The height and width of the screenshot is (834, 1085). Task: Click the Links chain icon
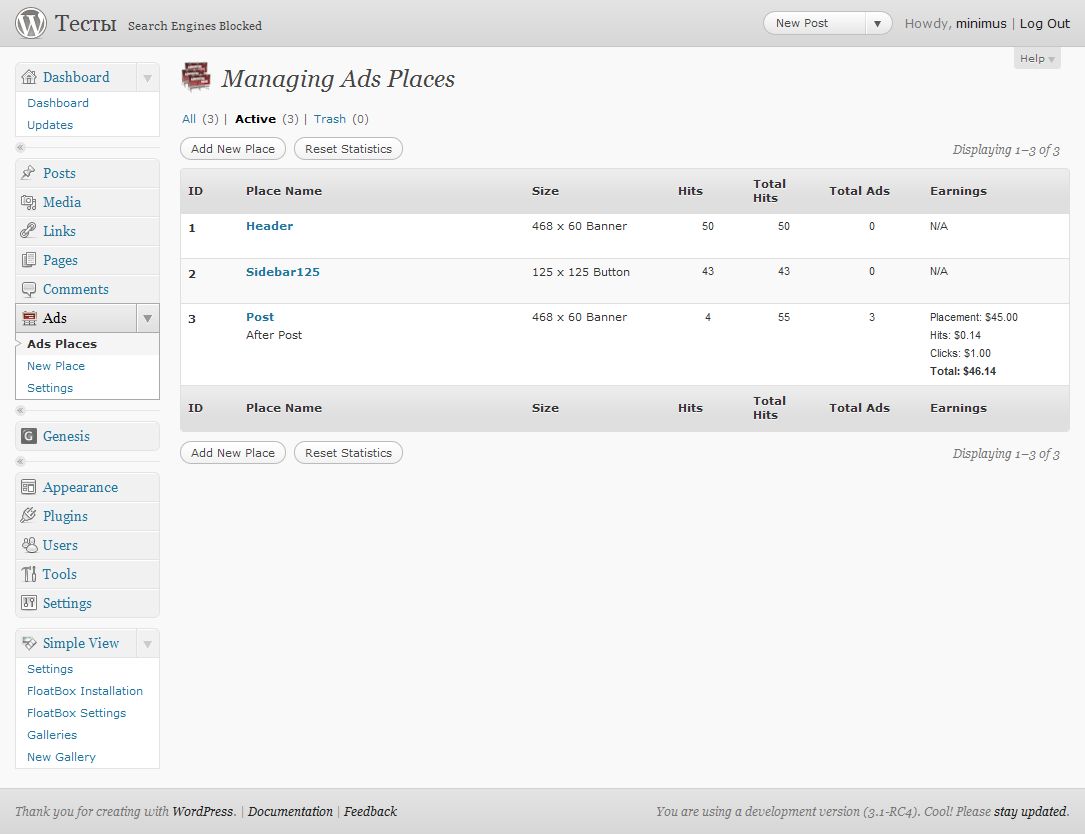click(x=29, y=231)
